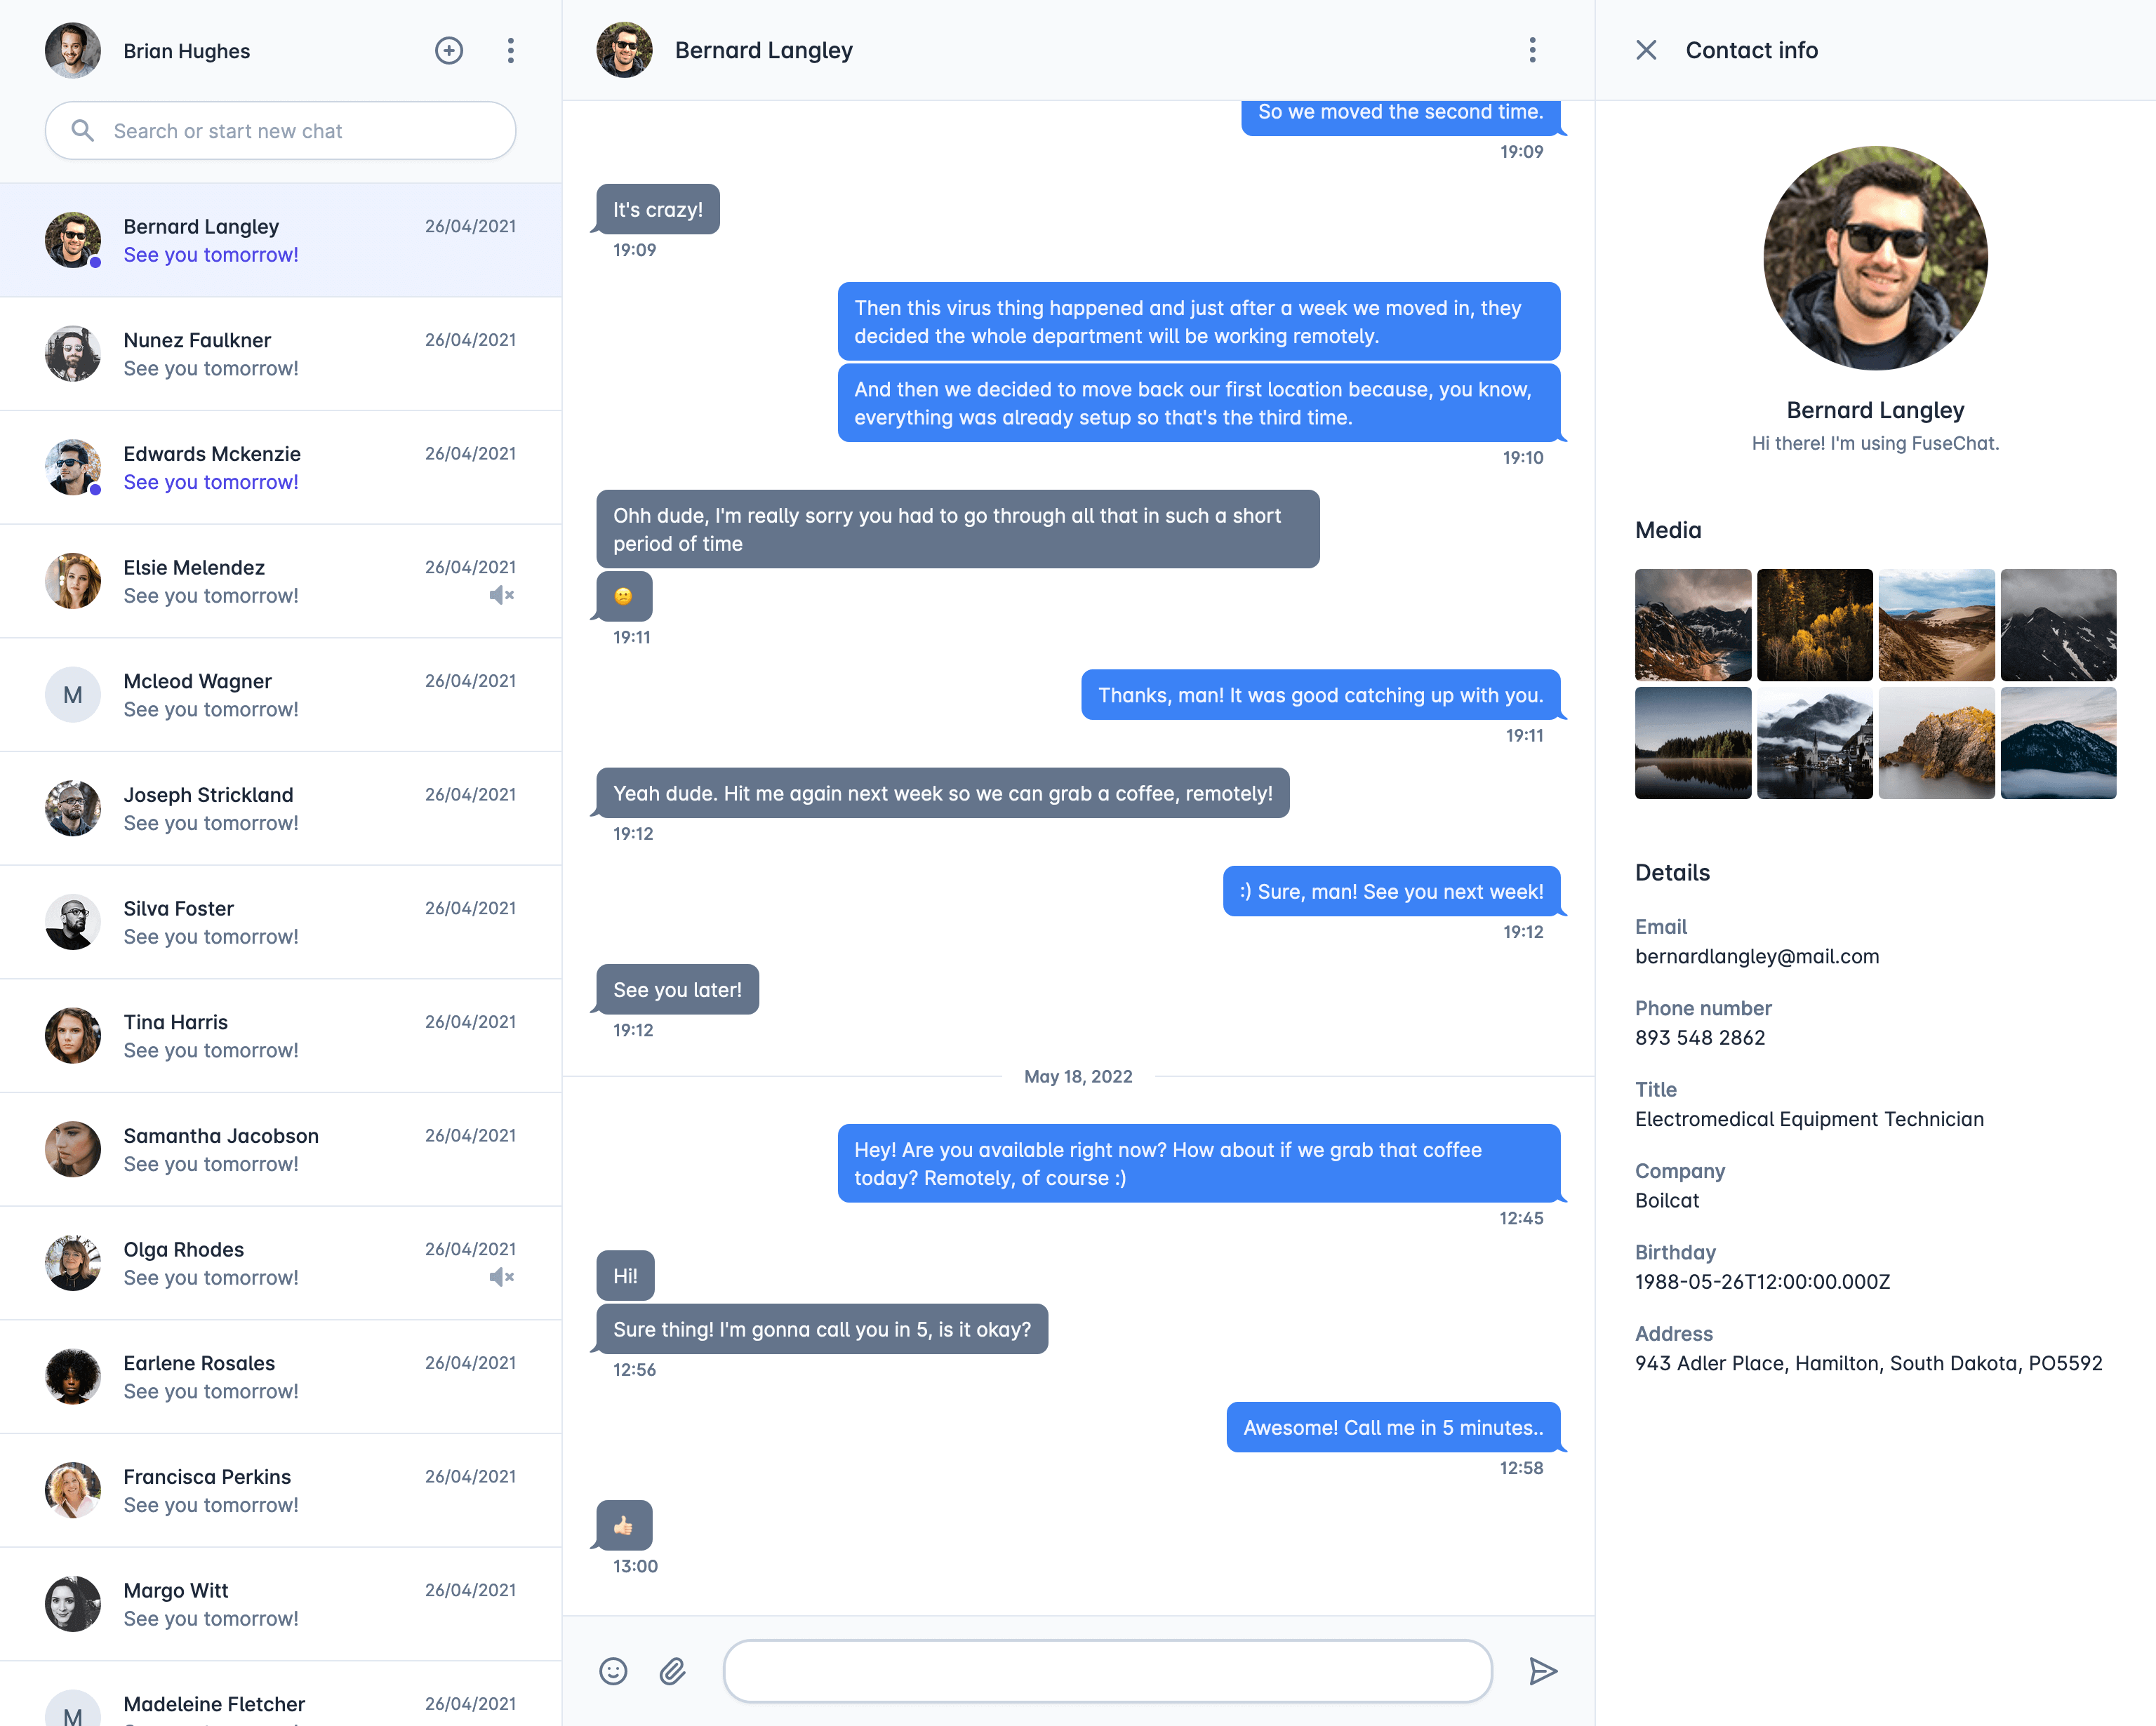Screen dimensions: 2156x1726
Task: Toggle mute icon on Elsie Melendez chat
Action: coord(501,595)
